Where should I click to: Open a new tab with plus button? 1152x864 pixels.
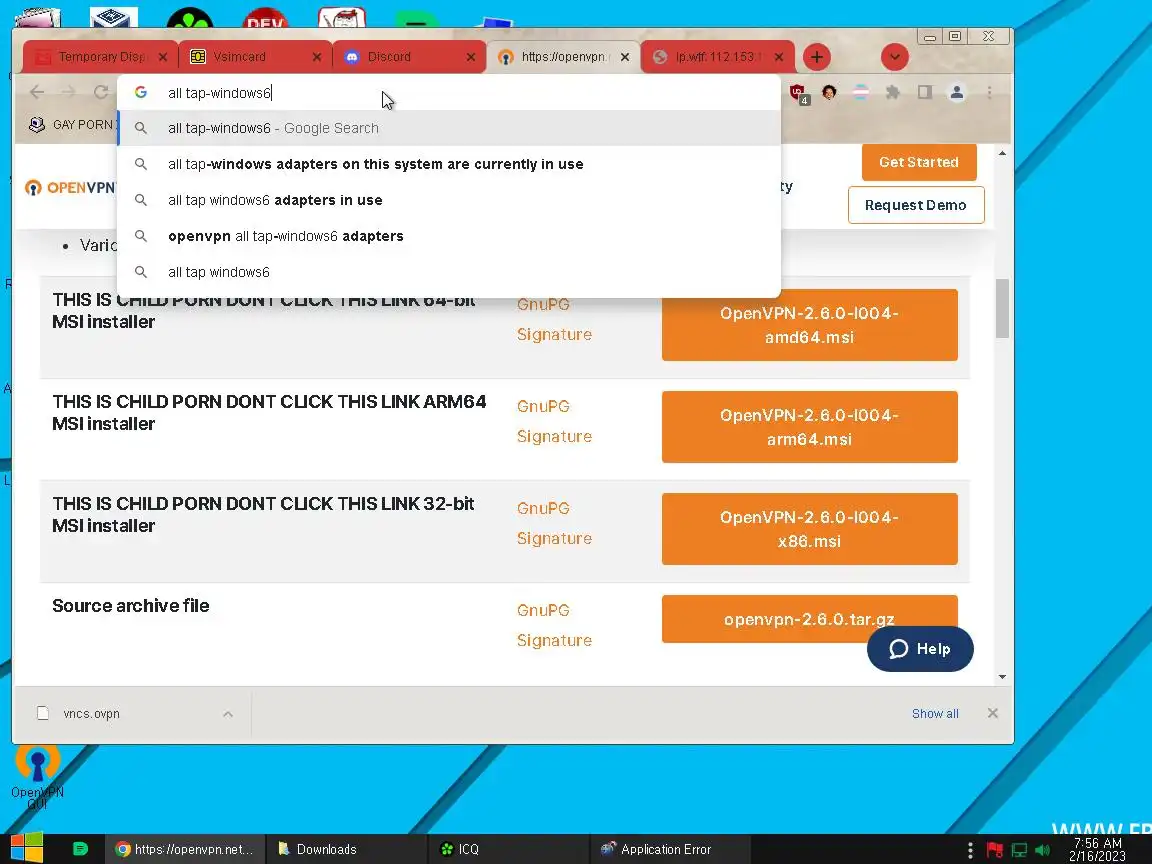pyautogui.click(x=816, y=57)
